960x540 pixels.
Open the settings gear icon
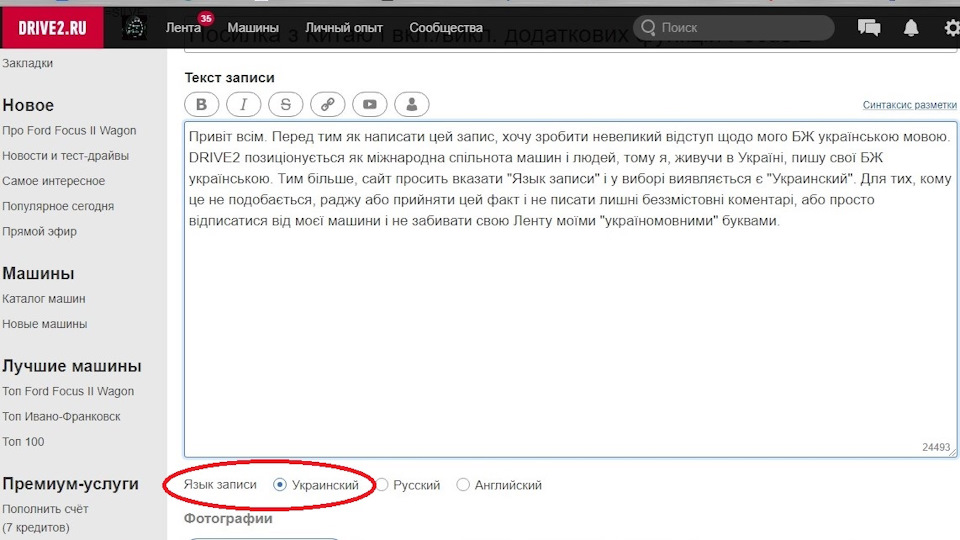[x=952, y=28]
